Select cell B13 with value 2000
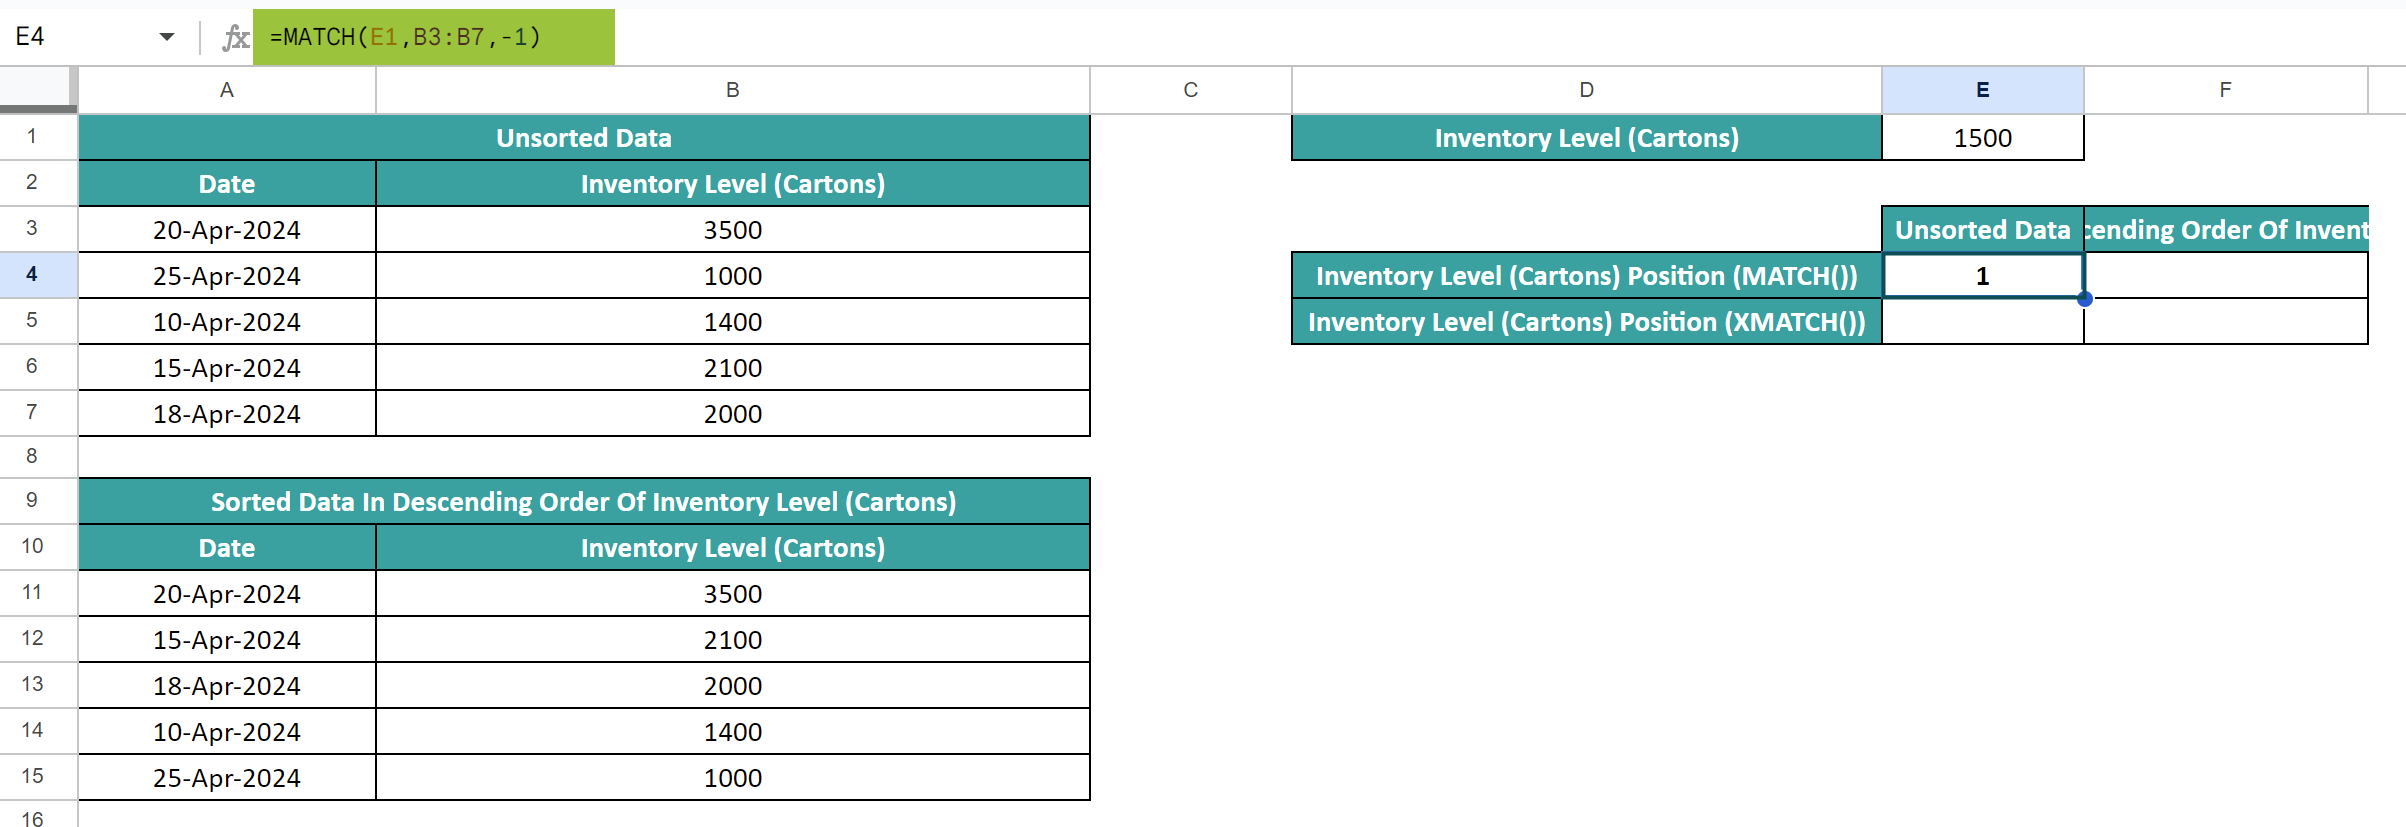Screen dimensions: 2406x827 [x=733, y=686]
